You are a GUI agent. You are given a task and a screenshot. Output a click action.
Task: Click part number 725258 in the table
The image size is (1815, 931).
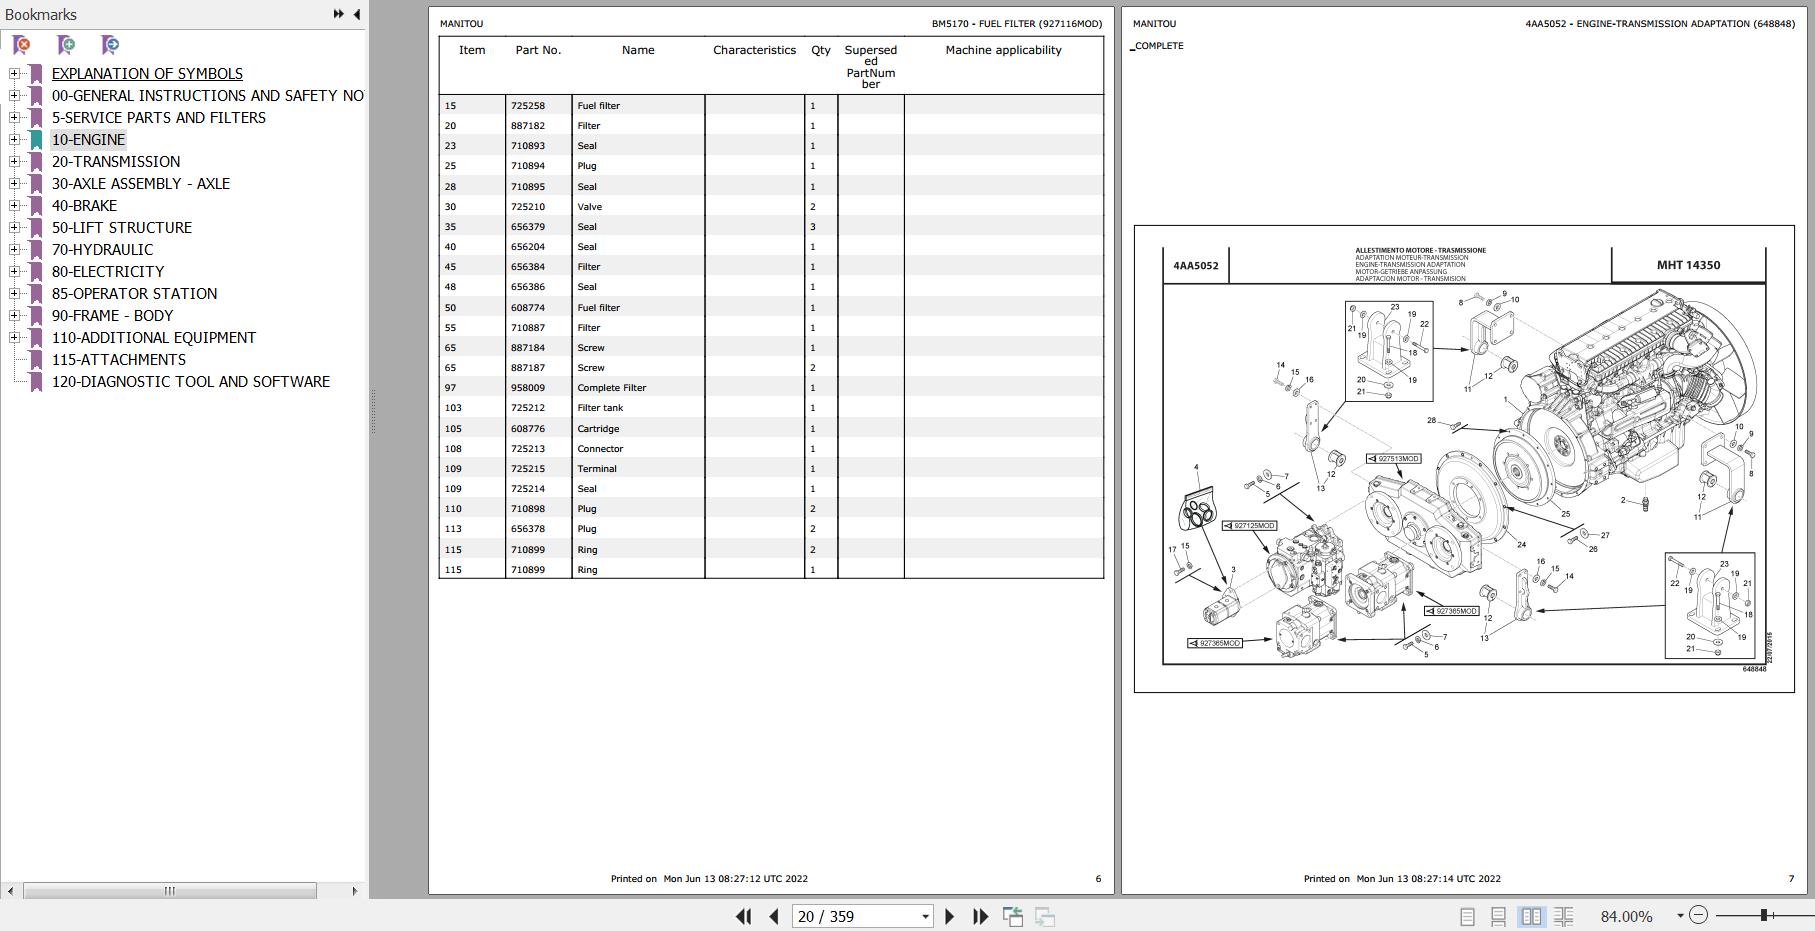tap(528, 105)
